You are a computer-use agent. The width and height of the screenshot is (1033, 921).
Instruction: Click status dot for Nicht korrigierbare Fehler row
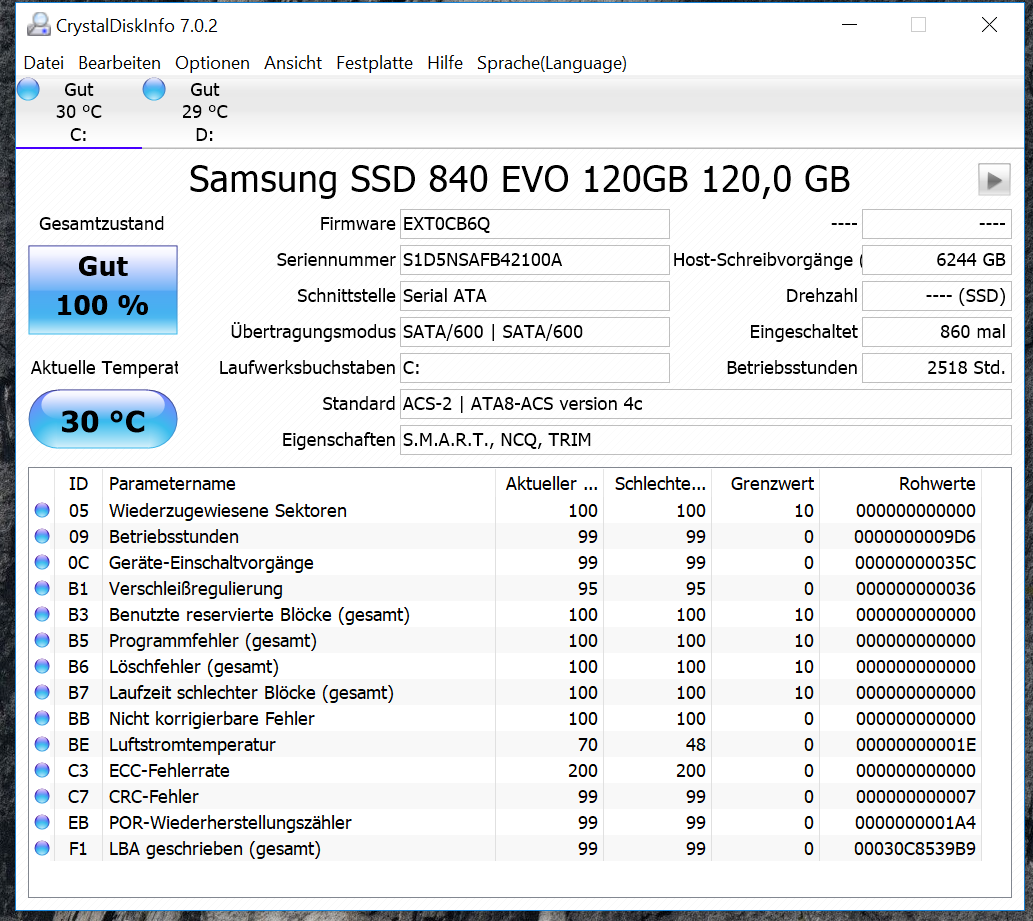(x=42, y=718)
